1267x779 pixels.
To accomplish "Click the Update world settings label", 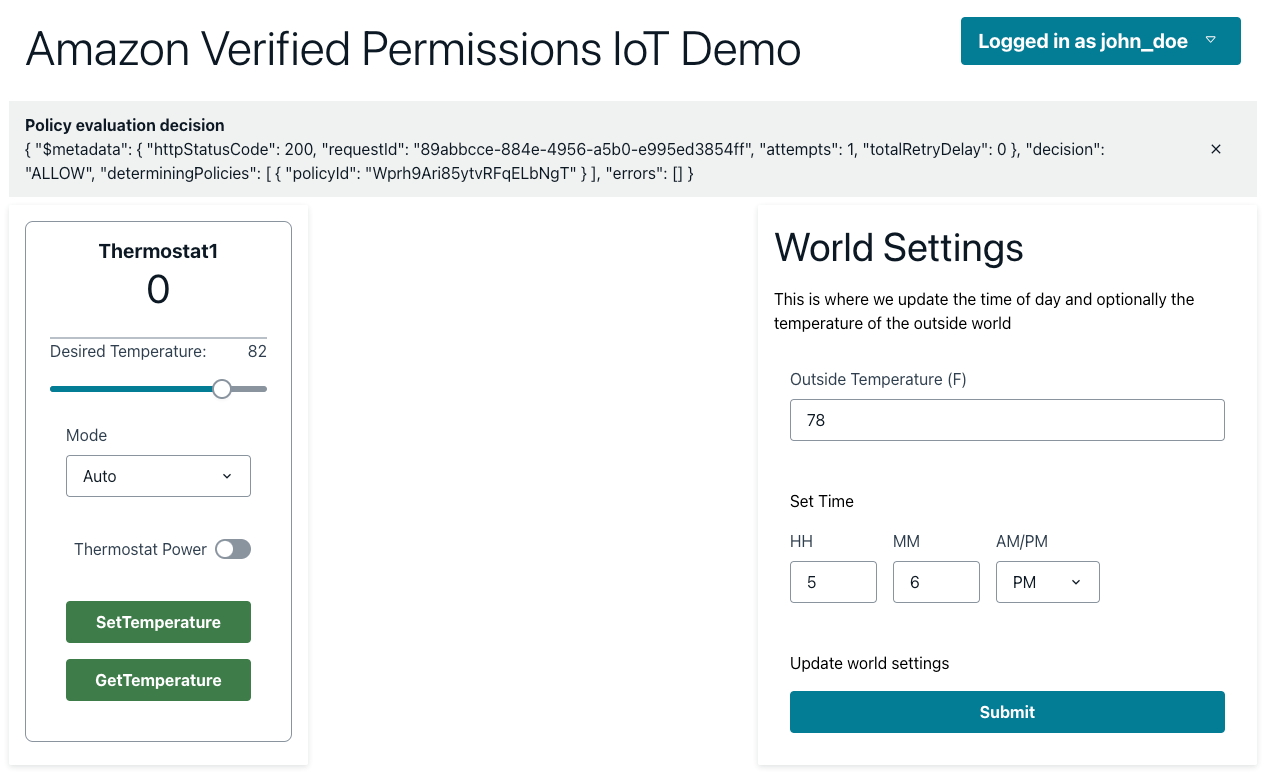I will tap(869, 663).
